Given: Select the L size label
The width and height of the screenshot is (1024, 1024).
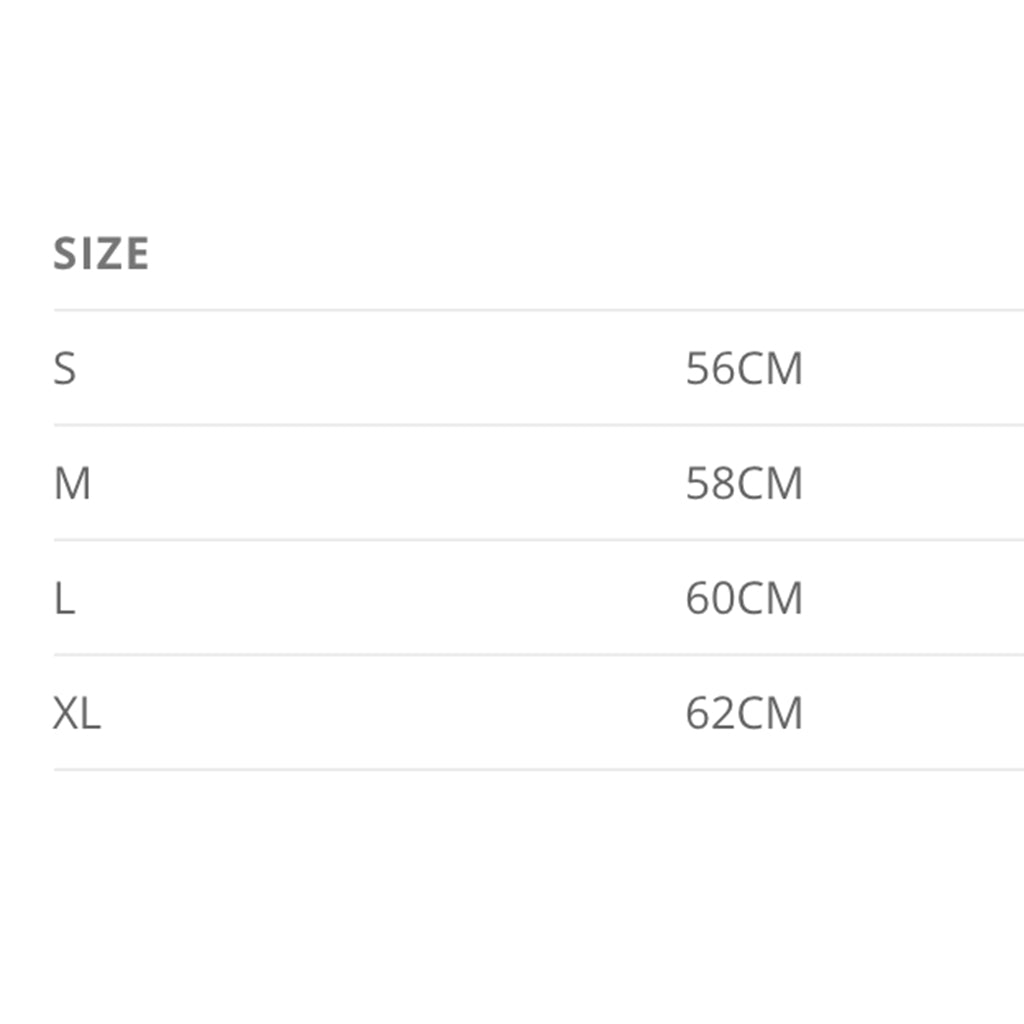Looking at the screenshot, I should tap(64, 599).
